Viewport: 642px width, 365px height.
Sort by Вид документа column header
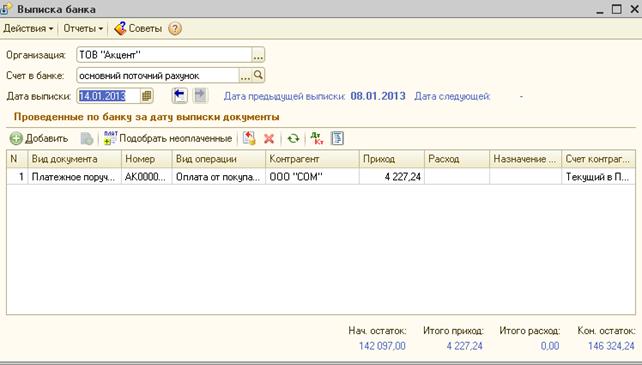click(75, 159)
